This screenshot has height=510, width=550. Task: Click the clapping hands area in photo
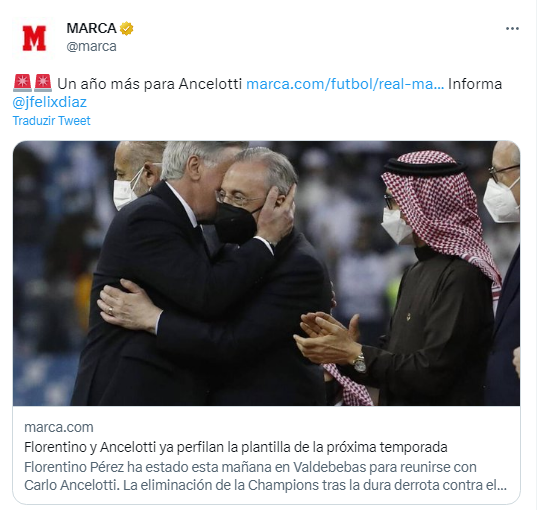tap(326, 338)
